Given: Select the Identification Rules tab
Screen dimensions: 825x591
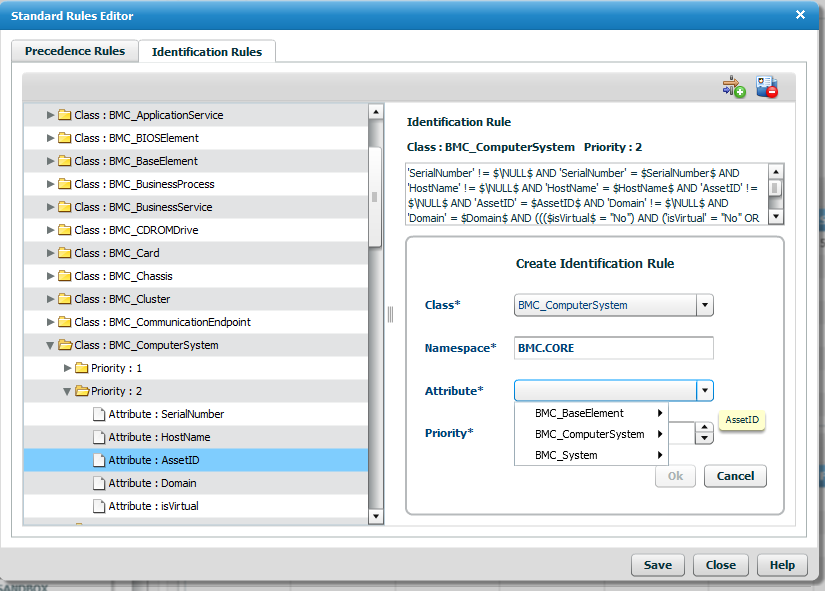Looking at the screenshot, I should point(207,52).
